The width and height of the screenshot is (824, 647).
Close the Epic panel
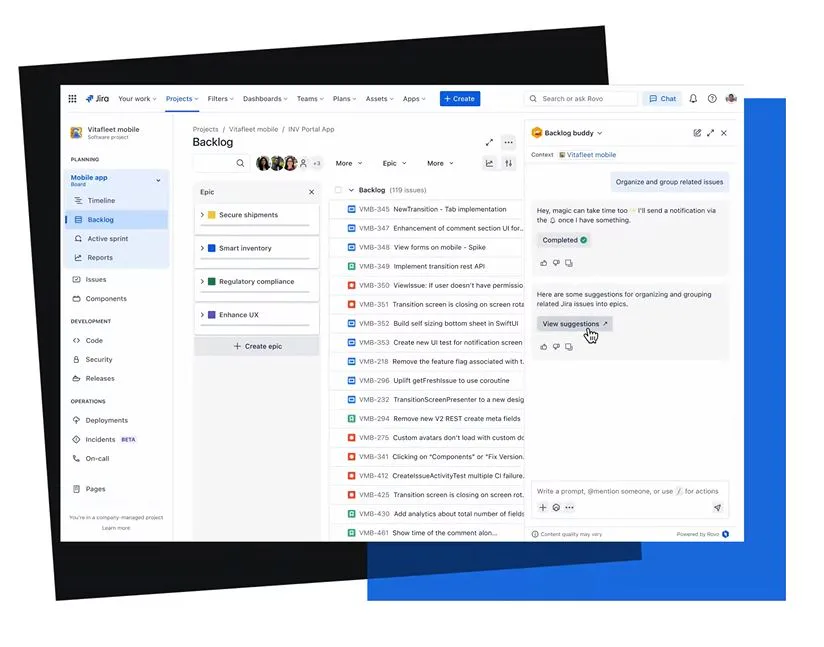point(312,192)
